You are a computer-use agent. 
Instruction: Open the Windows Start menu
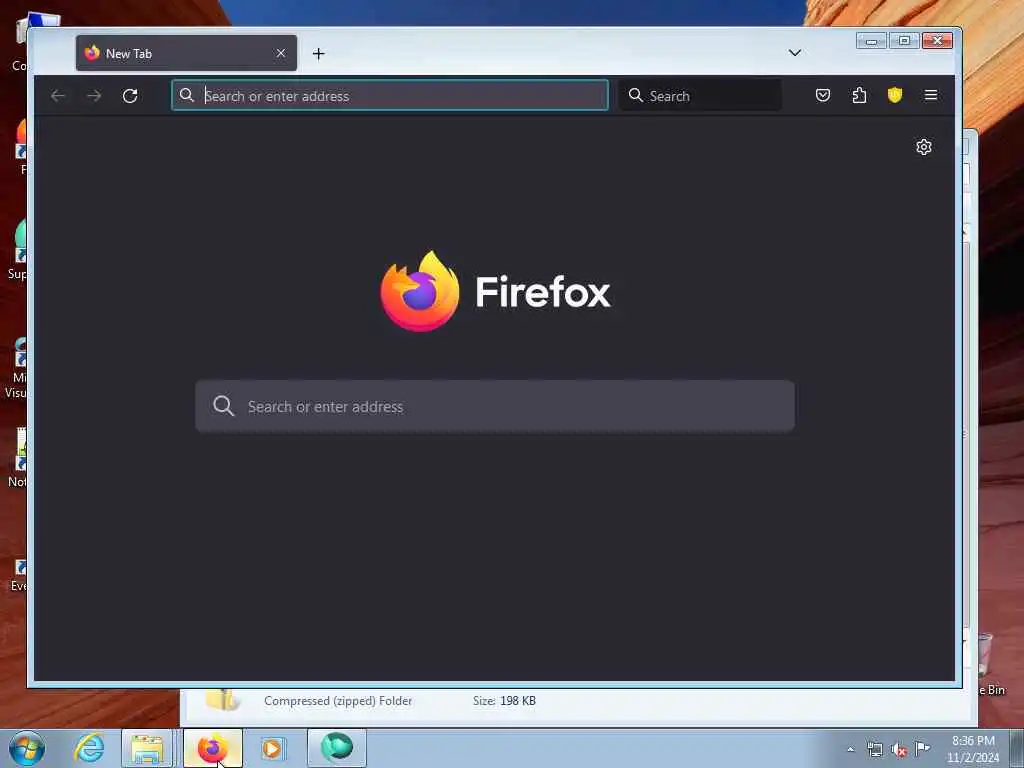tap(27, 748)
